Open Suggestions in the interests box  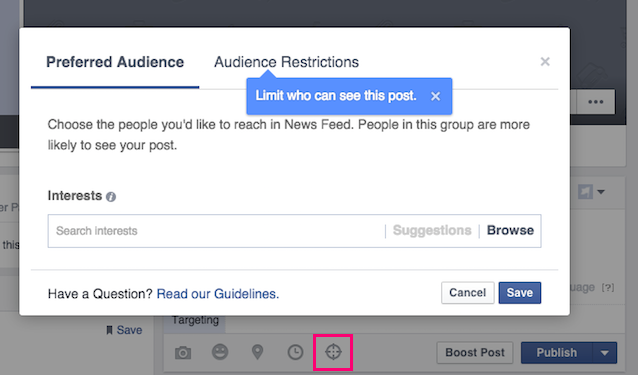(432, 230)
